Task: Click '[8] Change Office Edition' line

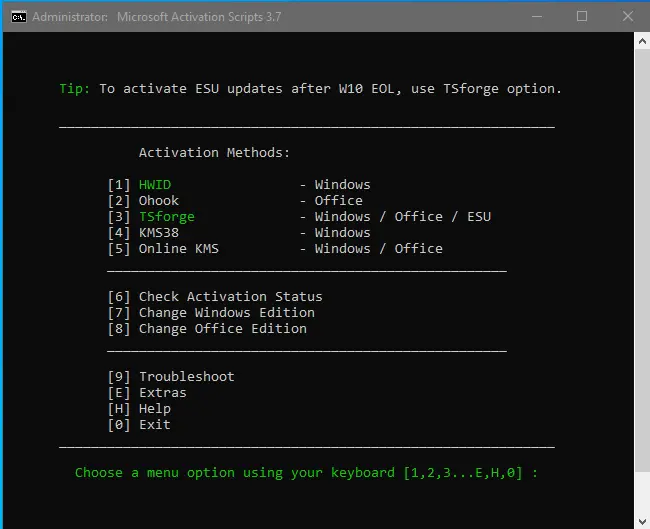Action: 207,329
